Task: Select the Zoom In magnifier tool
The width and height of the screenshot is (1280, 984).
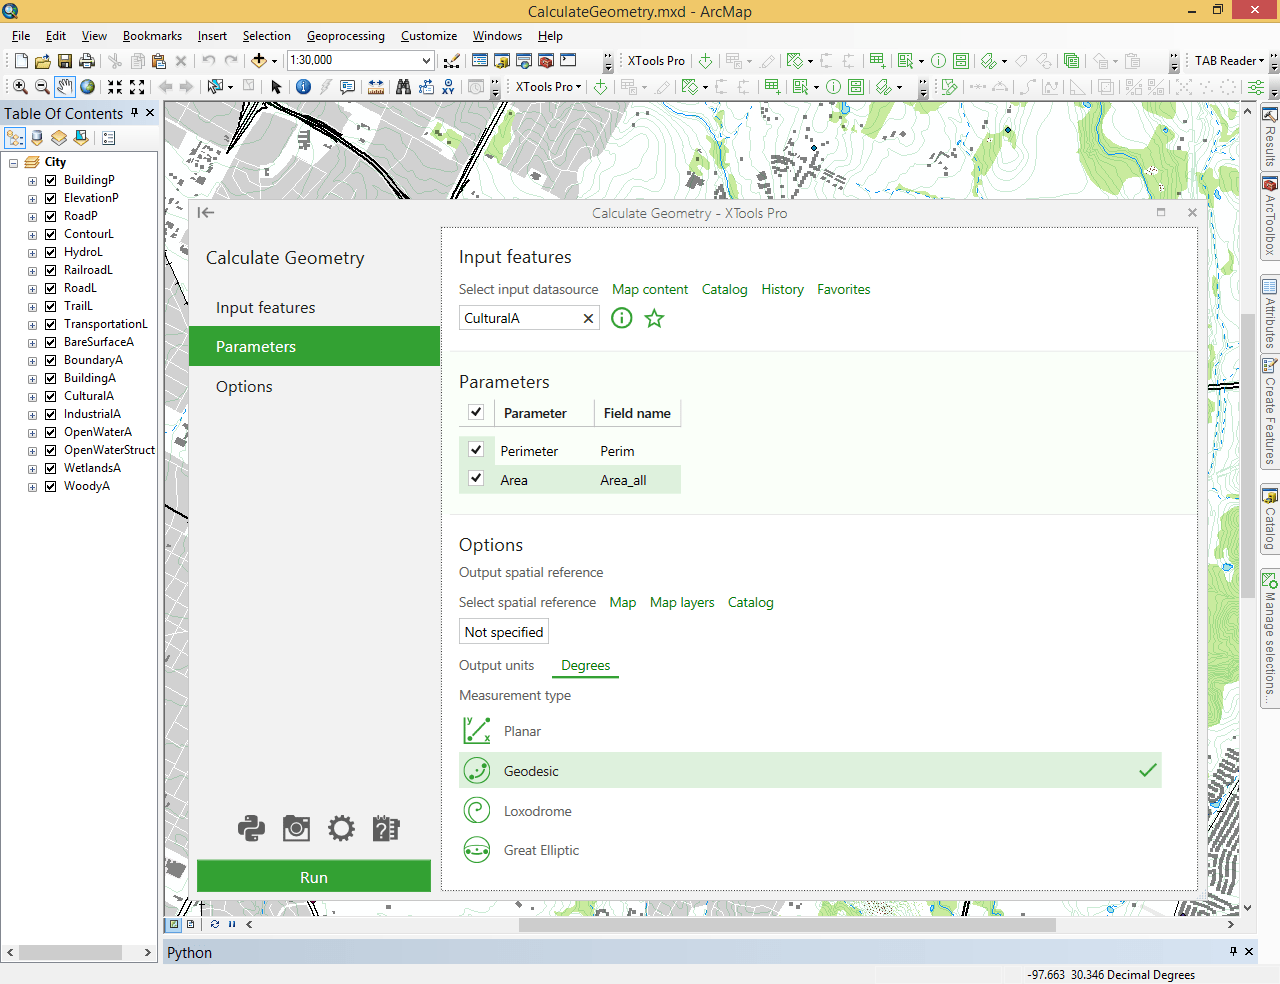Action: click(x=20, y=87)
